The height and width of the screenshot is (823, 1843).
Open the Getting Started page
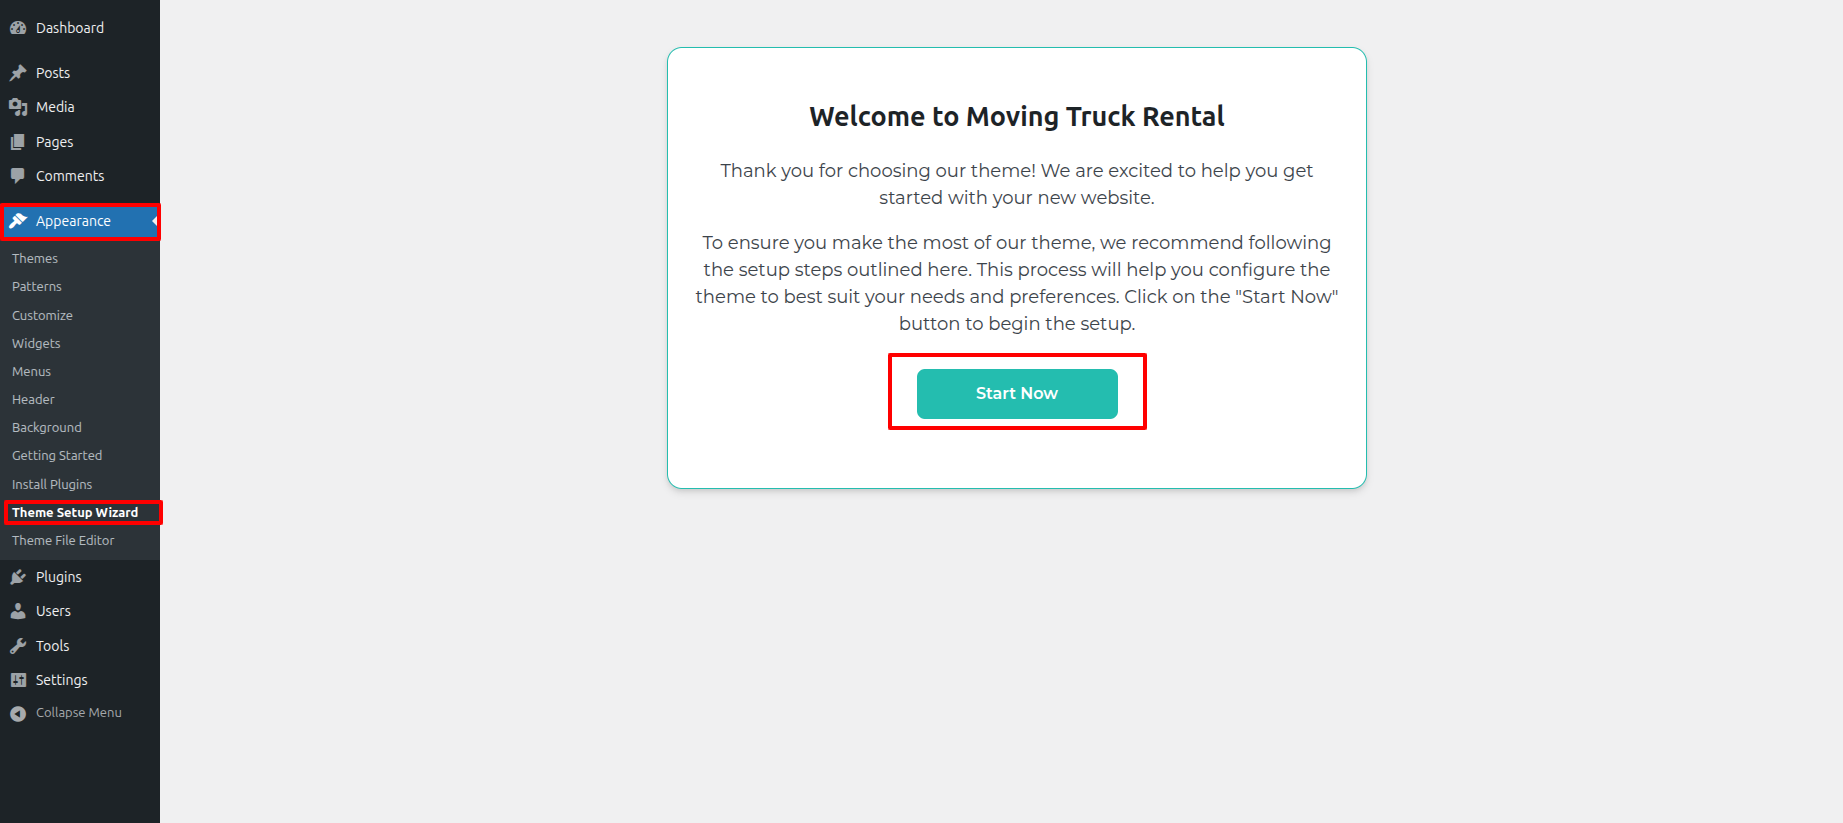click(x=57, y=455)
